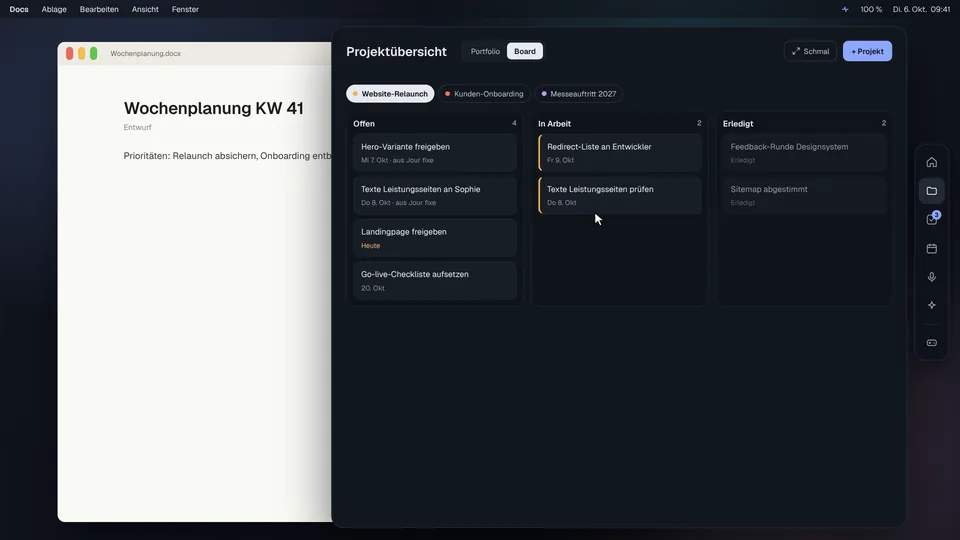The image size is (960, 540).
Task: Click the microphone icon in sidebar
Action: 931,277
